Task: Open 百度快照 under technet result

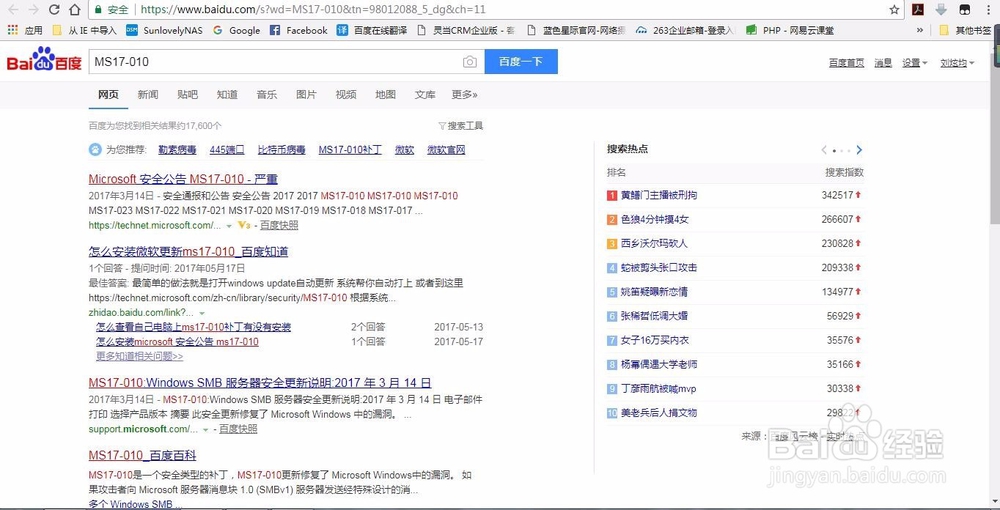Action: 279,225
